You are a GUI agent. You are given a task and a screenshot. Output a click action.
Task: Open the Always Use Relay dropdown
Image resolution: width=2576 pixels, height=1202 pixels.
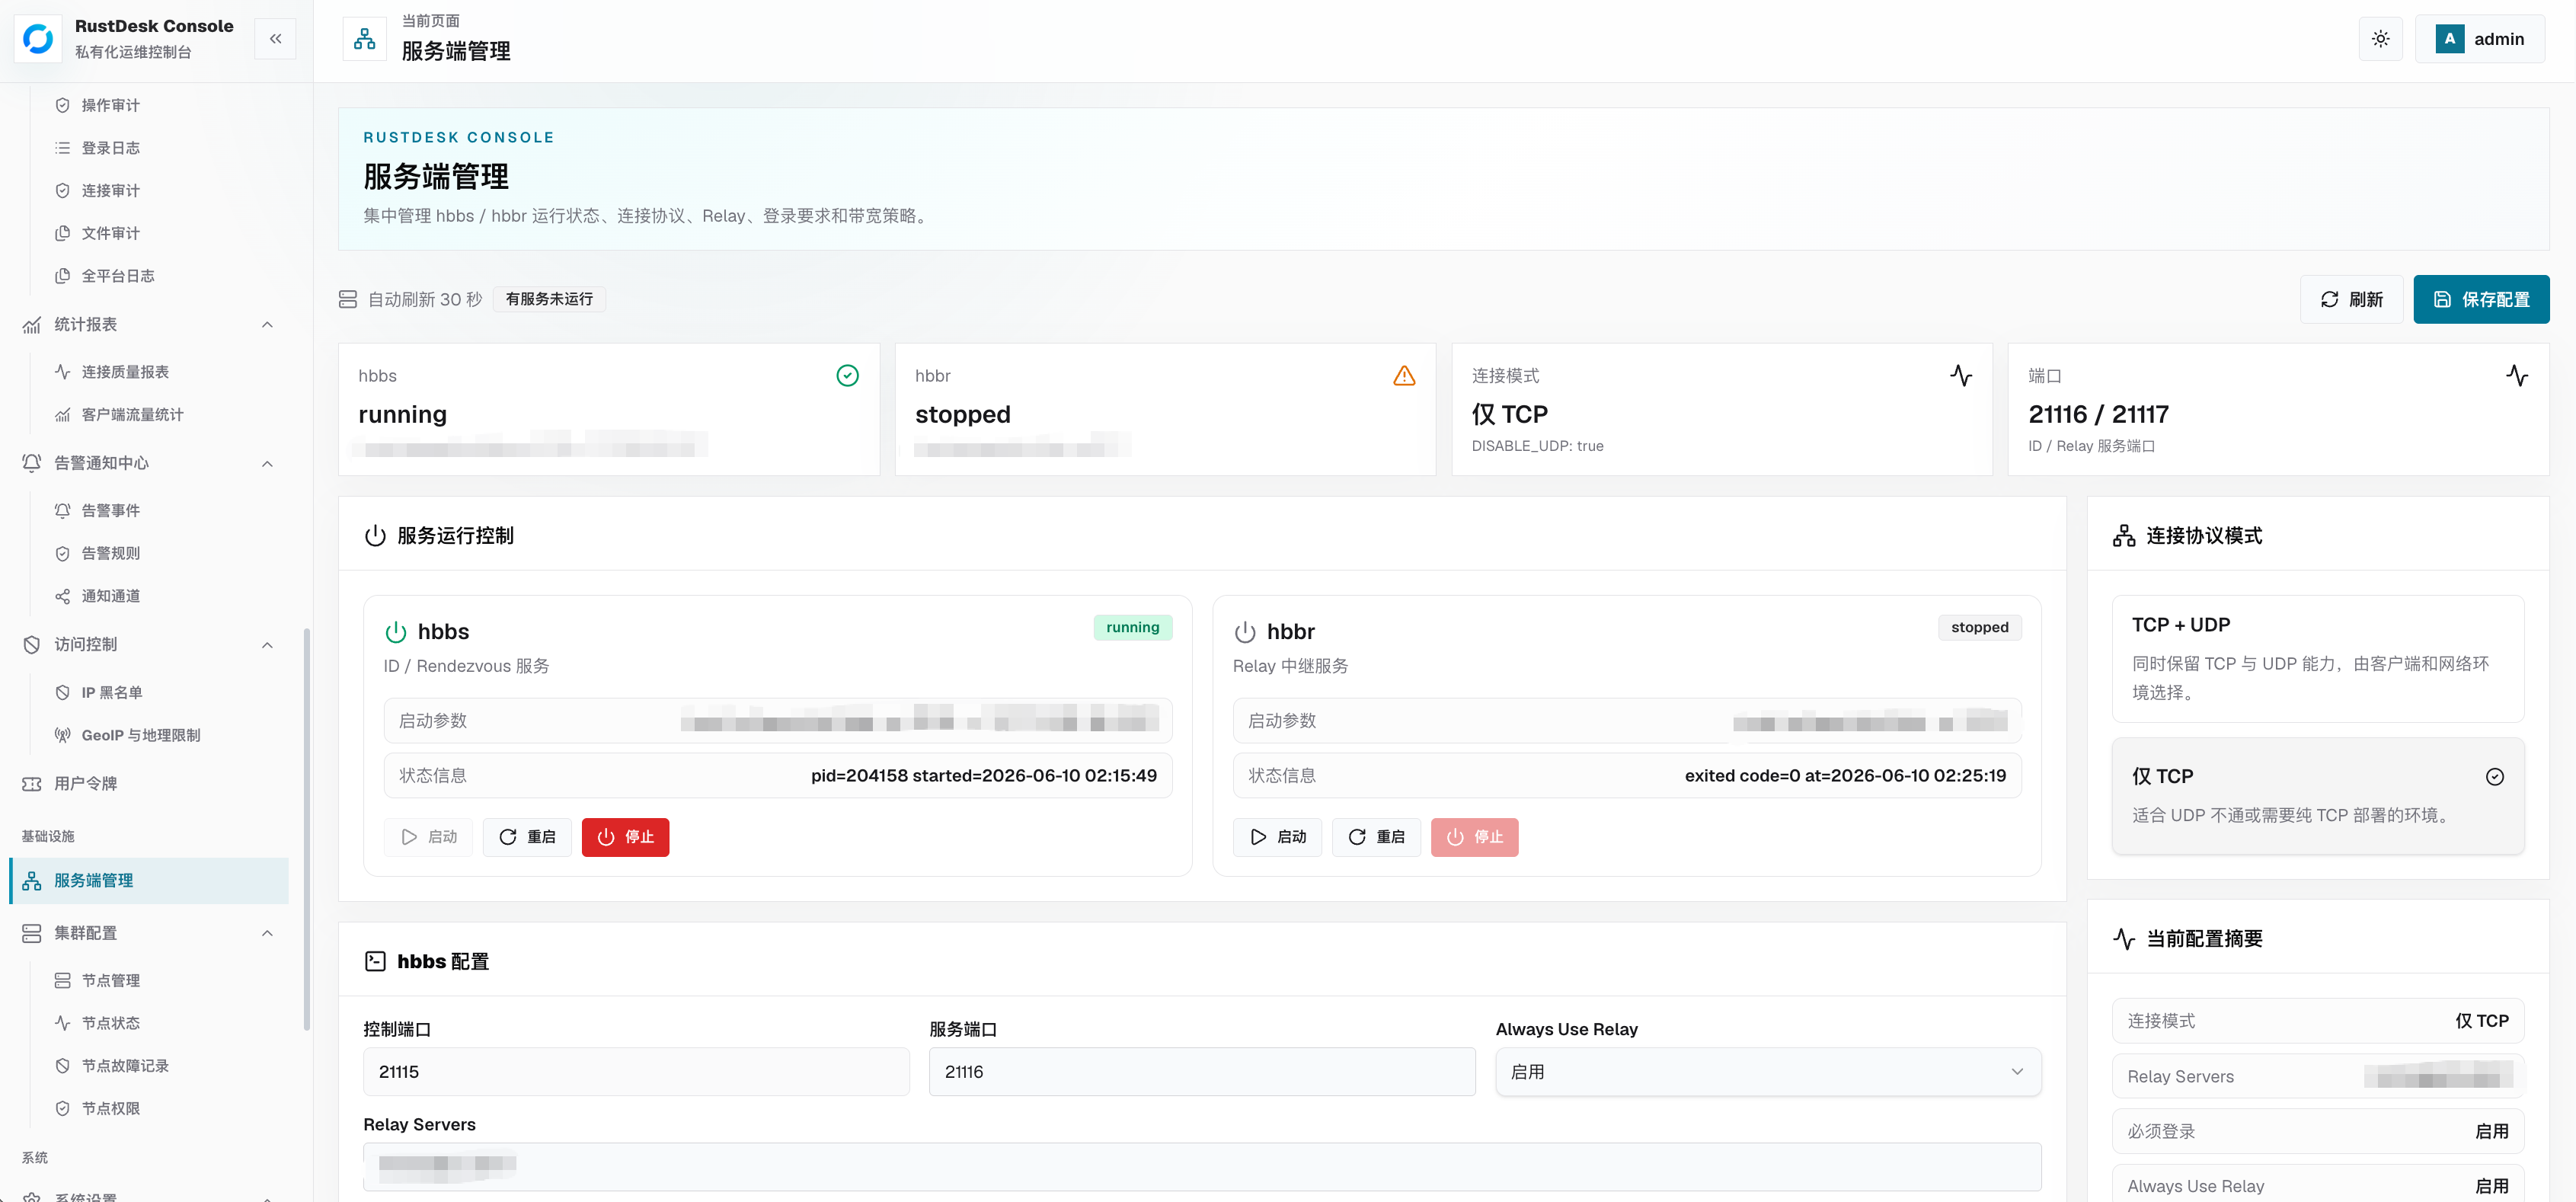point(1768,1072)
